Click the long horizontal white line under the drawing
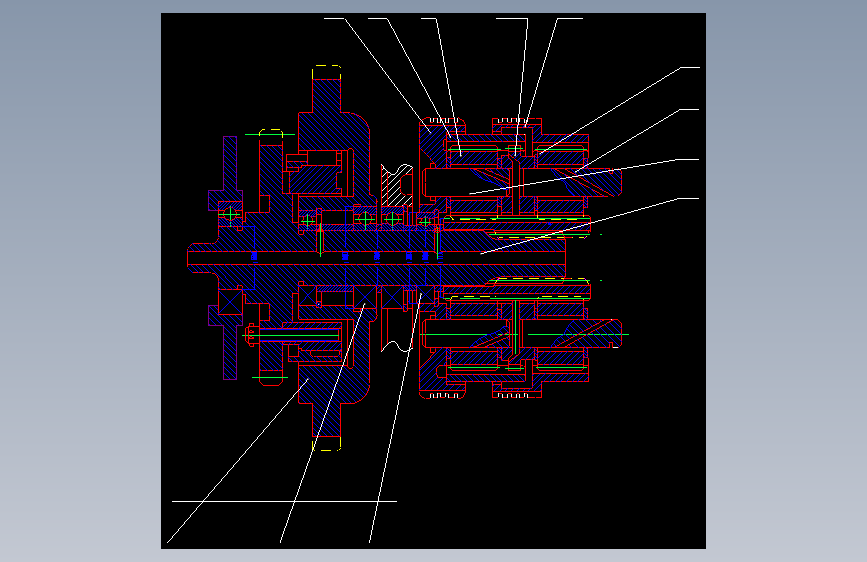This screenshot has height=562, width=867. 284,501
